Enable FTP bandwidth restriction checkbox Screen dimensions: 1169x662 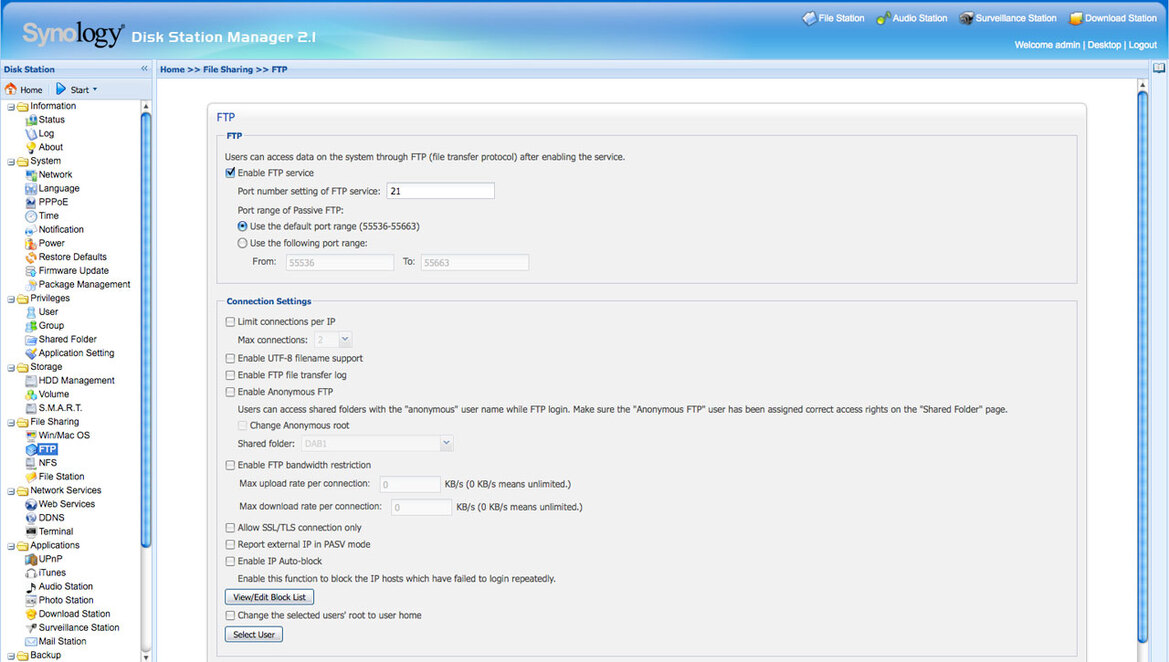(x=230, y=465)
